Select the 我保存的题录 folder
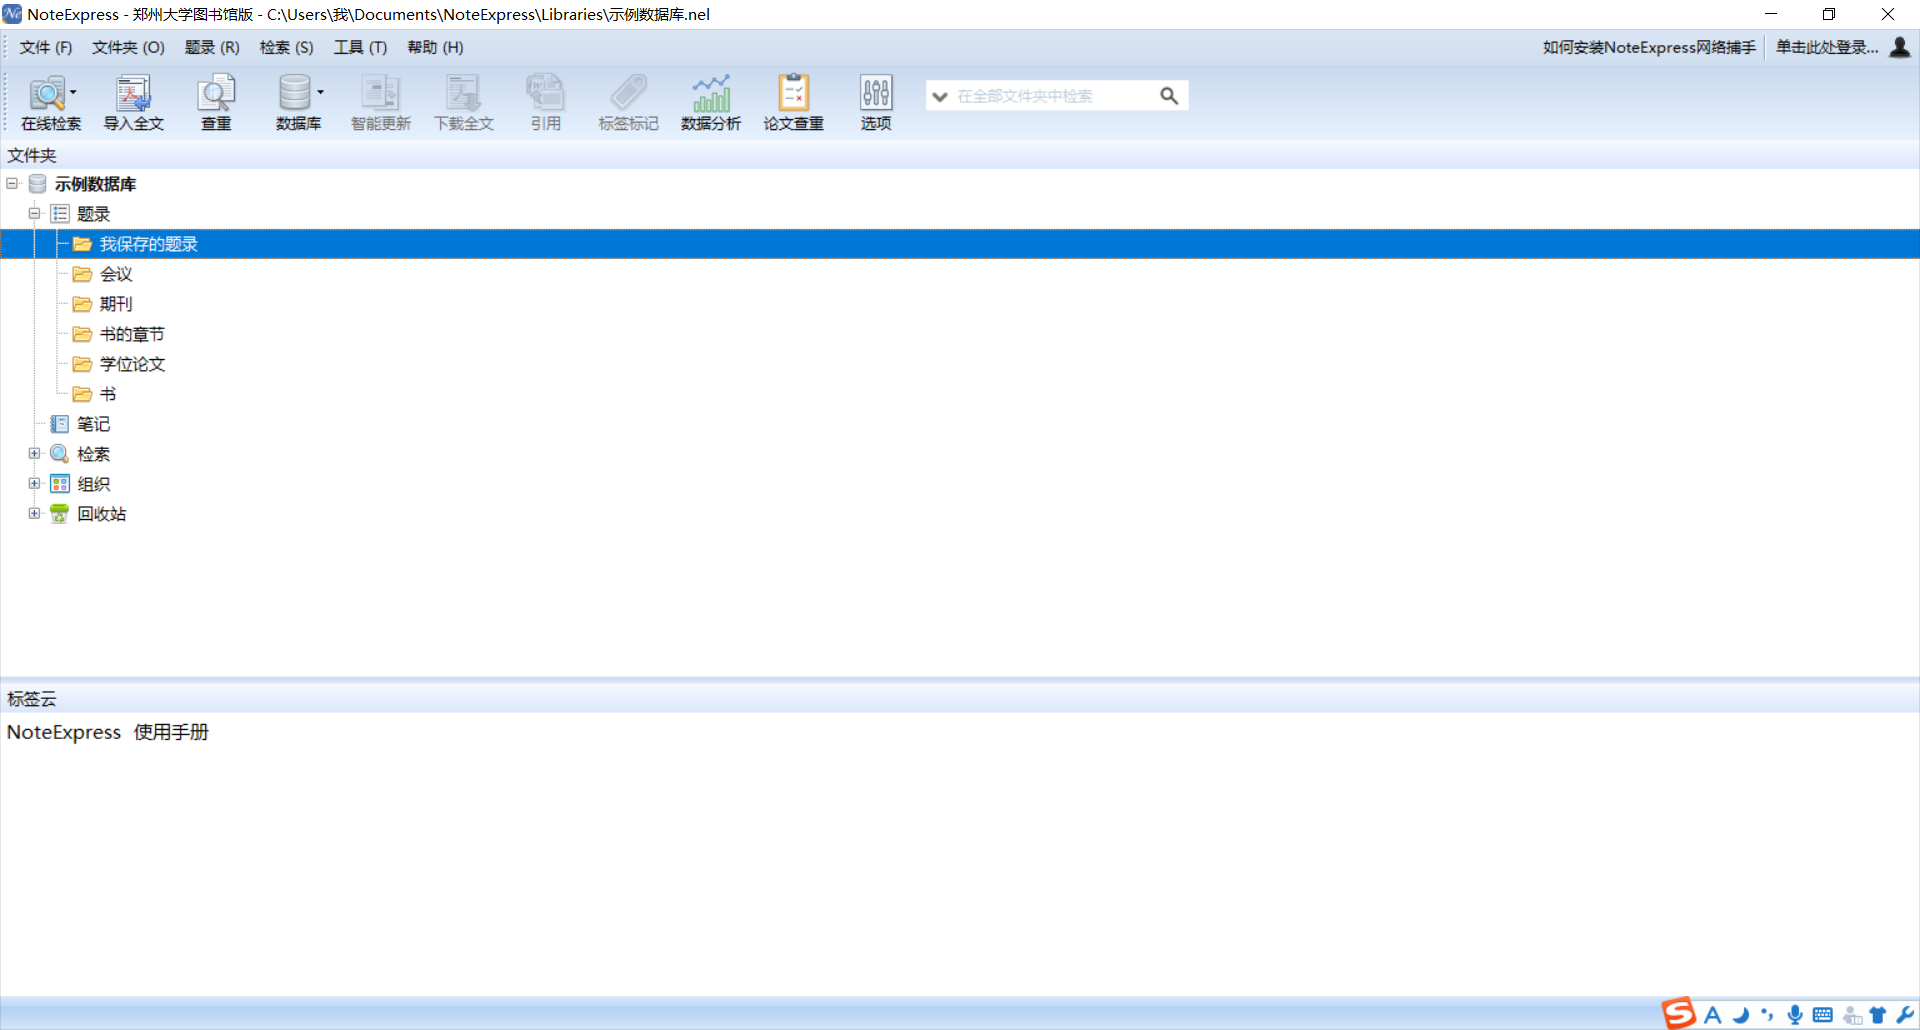 click(x=960, y=244)
